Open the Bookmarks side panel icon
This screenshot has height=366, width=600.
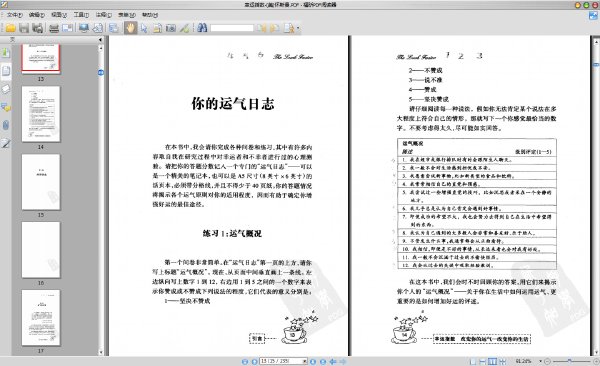pos(6,52)
